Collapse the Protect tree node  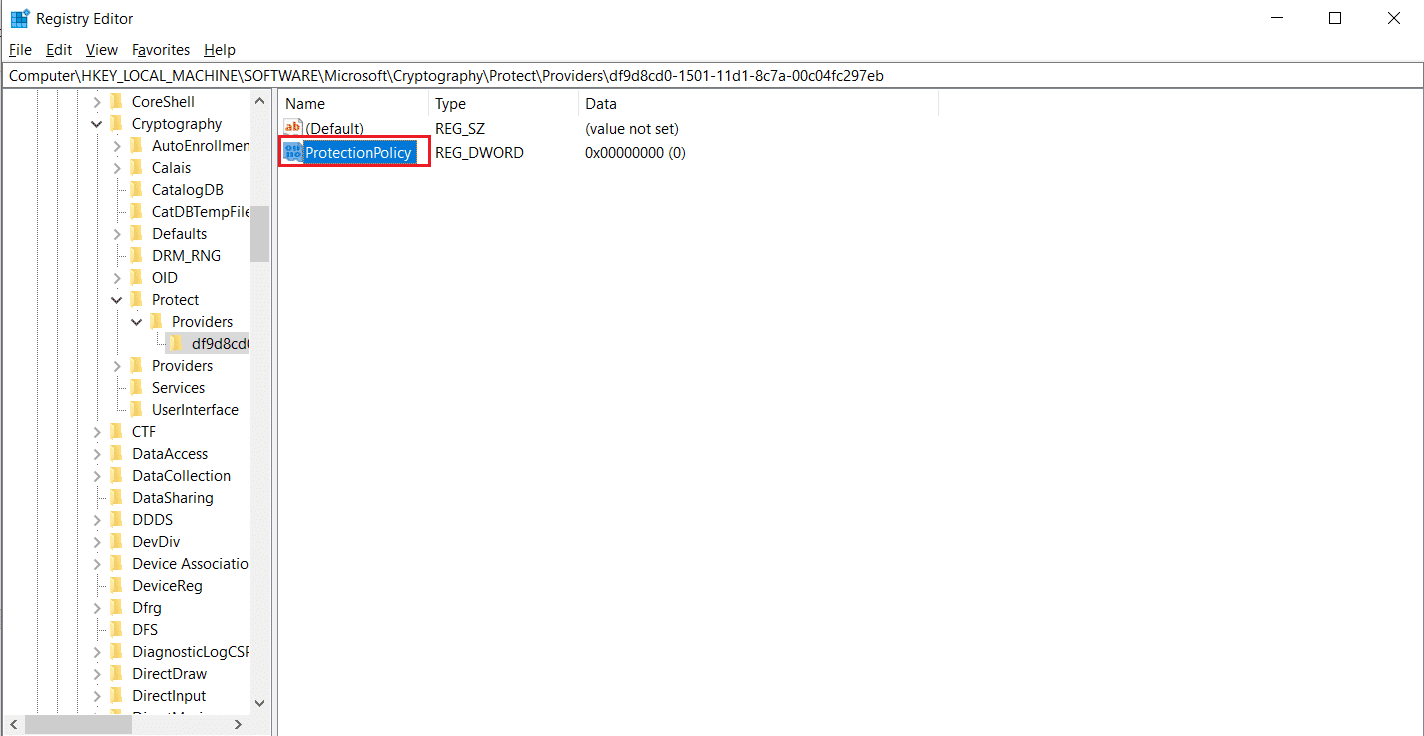(x=117, y=300)
